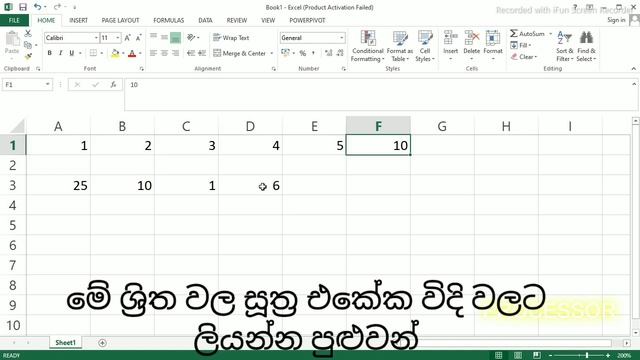Open the Name Box dropdown arrow

(x=47, y=84)
